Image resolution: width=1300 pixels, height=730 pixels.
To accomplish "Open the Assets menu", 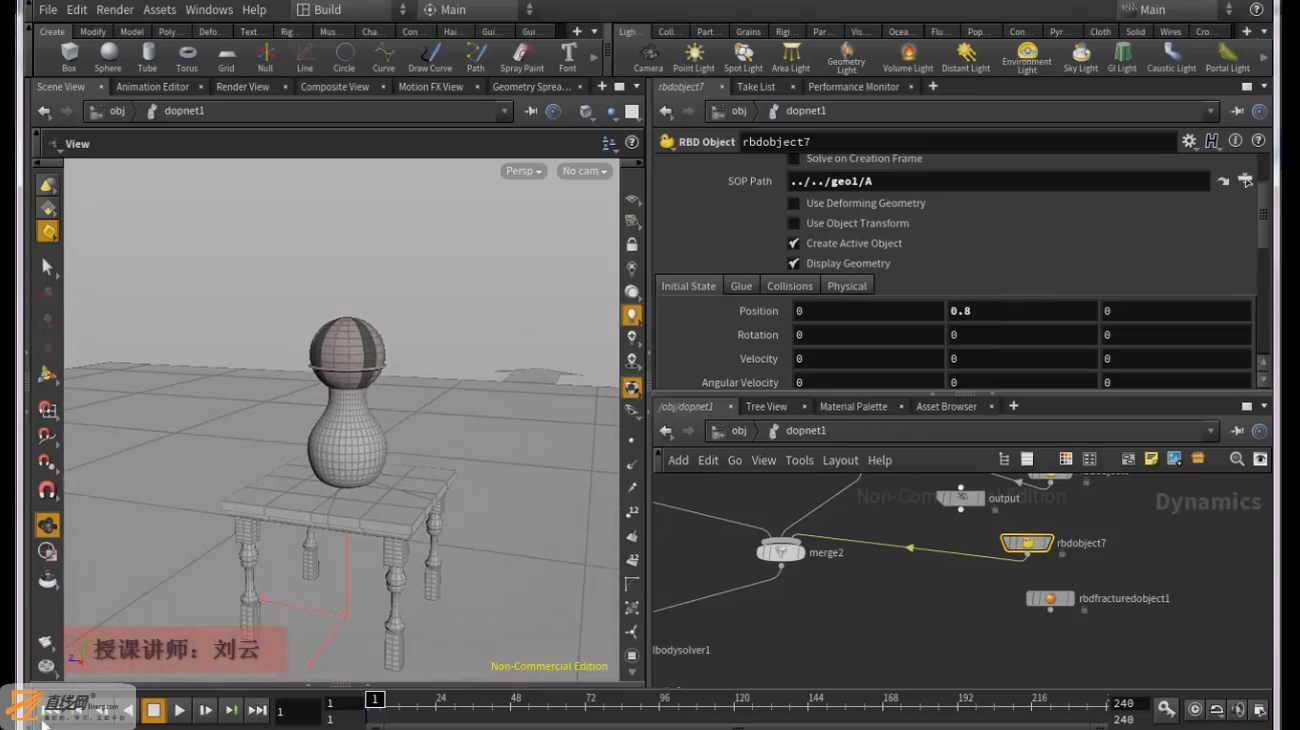I will click(160, 10).
